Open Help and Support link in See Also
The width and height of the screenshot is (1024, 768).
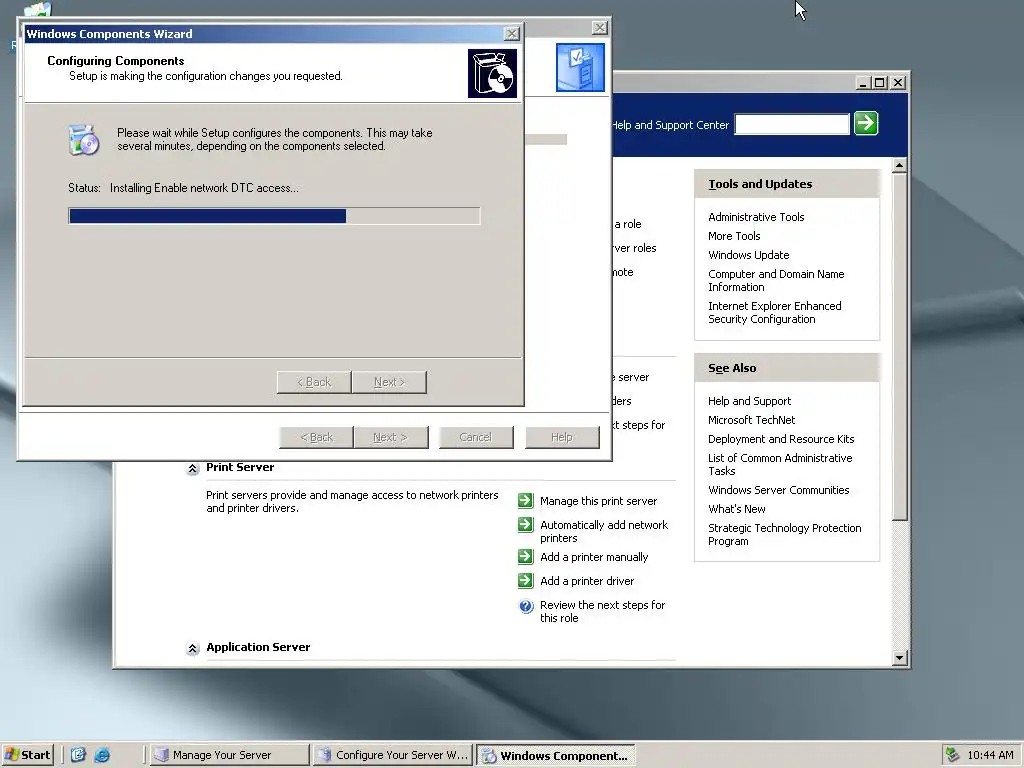[749, 401]
